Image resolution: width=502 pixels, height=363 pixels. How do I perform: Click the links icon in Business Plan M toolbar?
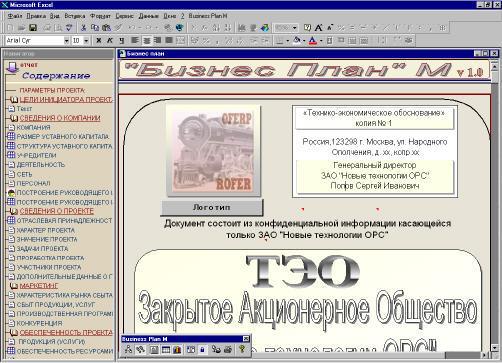coord(141,349)
